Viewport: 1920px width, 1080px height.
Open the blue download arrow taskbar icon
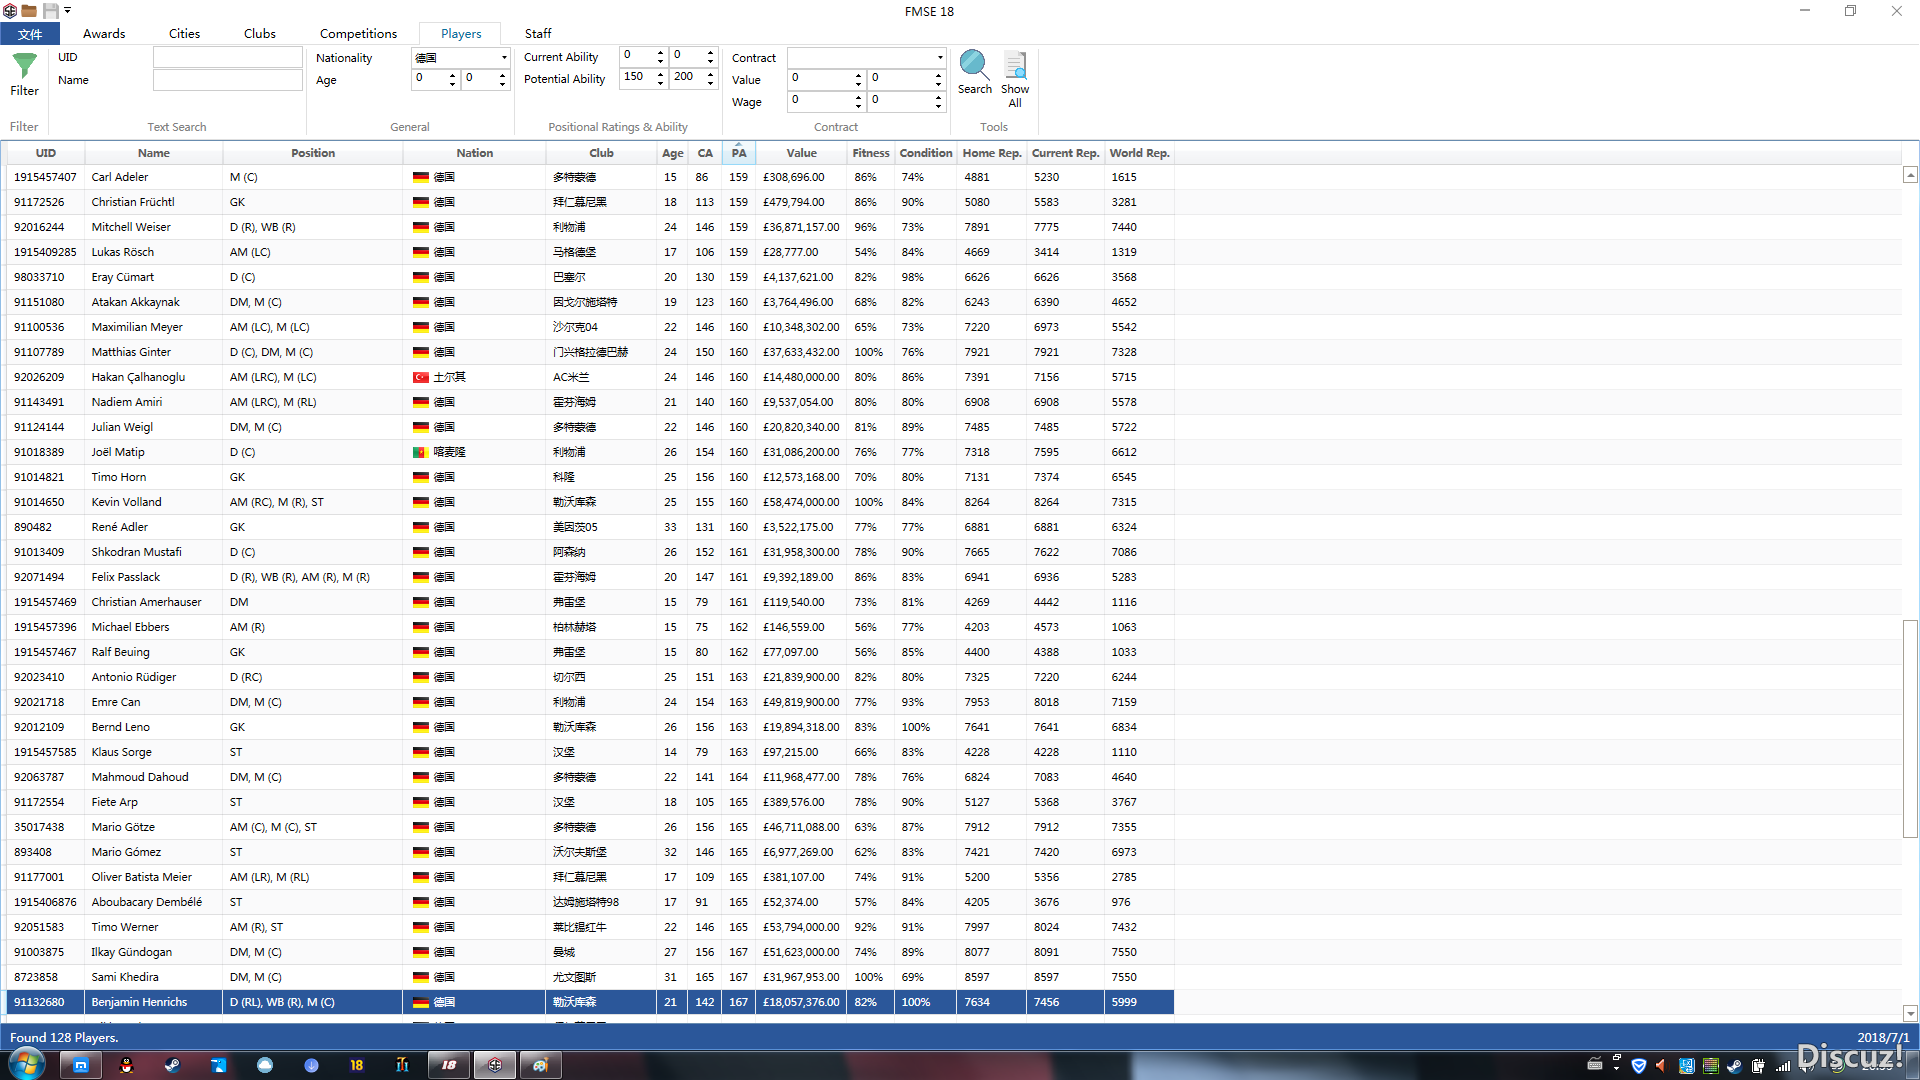[311, 1065]
